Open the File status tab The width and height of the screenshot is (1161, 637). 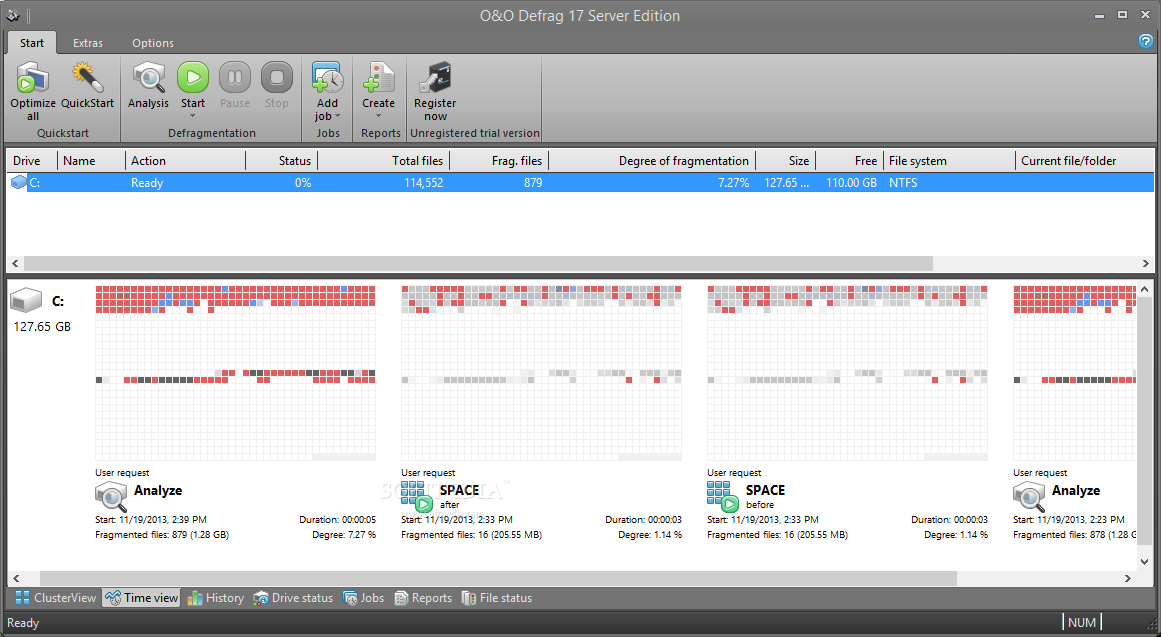pyautogui.click(x=497, y=598)
